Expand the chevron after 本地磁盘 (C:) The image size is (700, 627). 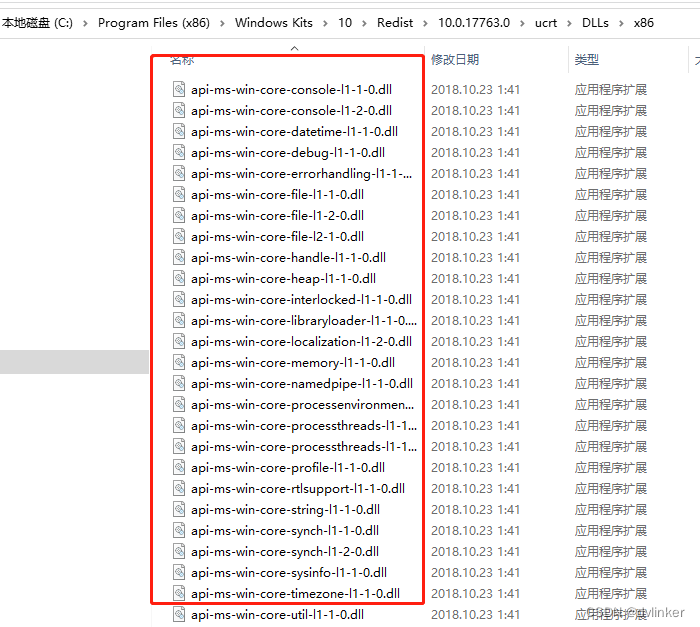(85, 23)
